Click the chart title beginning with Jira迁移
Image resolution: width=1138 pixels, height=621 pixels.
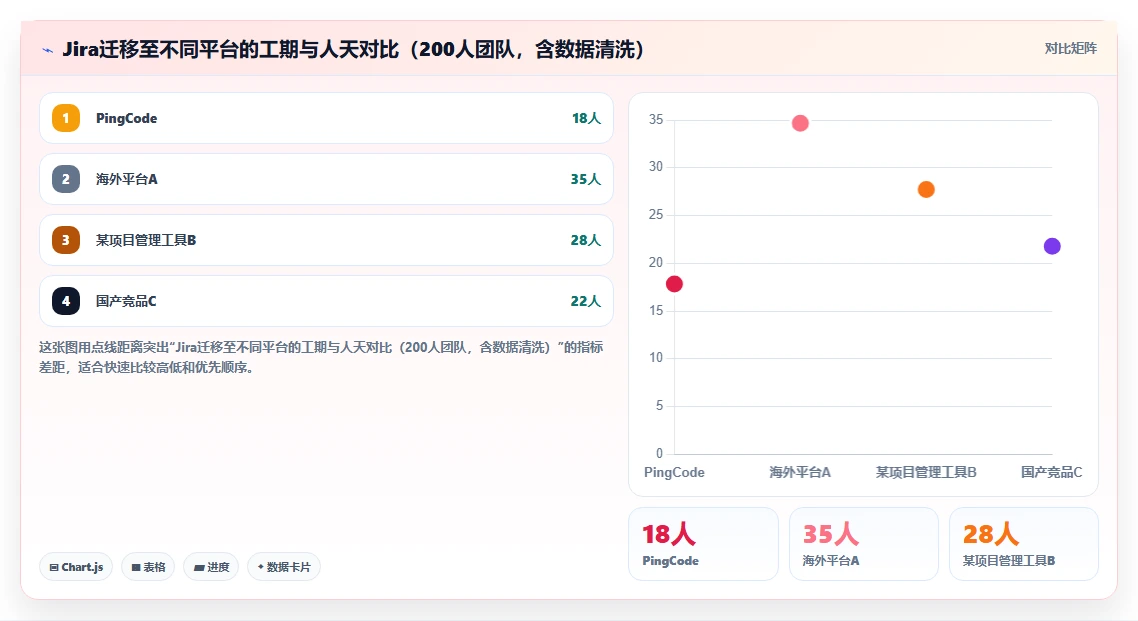353,49
